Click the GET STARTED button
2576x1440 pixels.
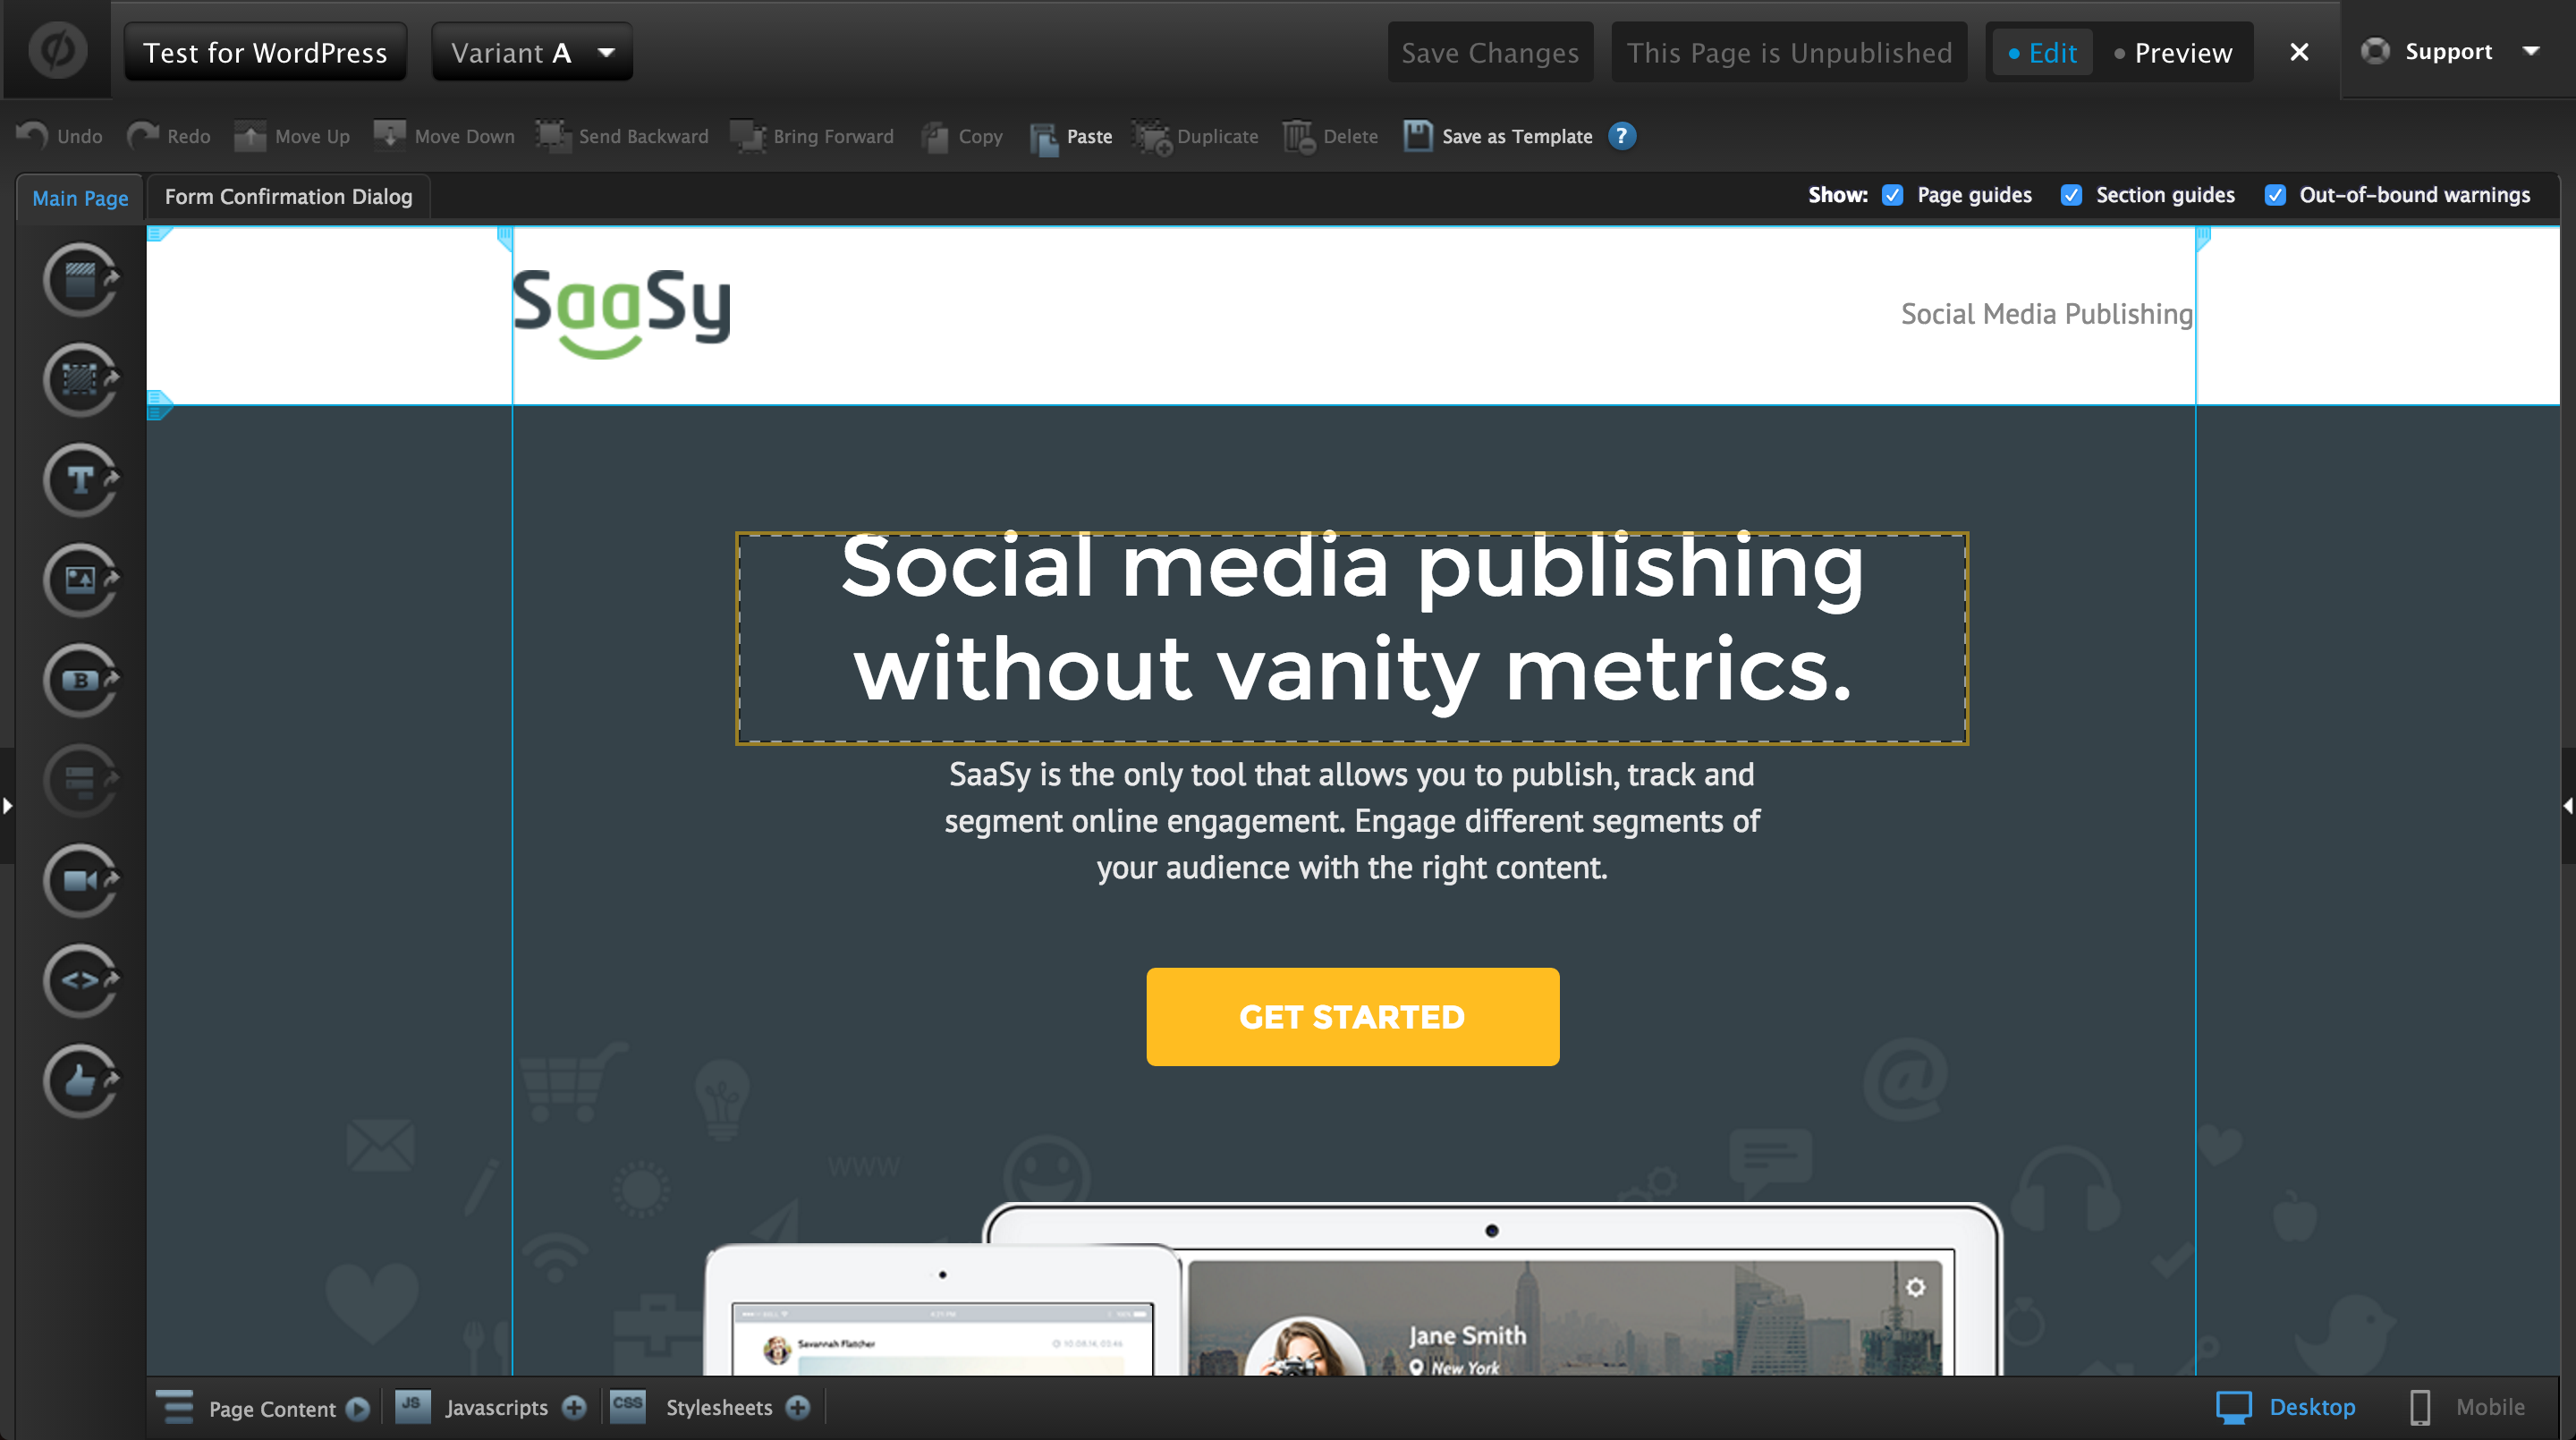(1352, 1017)
